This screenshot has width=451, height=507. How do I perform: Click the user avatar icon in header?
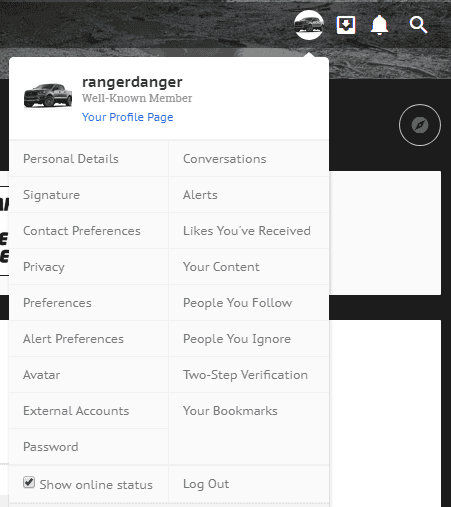click(x=309, y=25)
